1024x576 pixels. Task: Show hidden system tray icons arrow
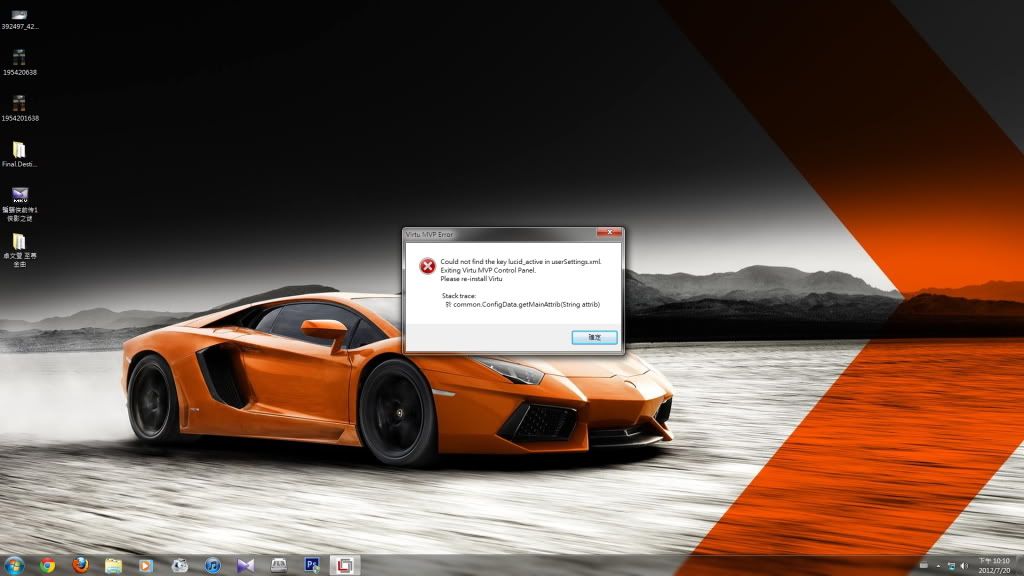[938, 566]
